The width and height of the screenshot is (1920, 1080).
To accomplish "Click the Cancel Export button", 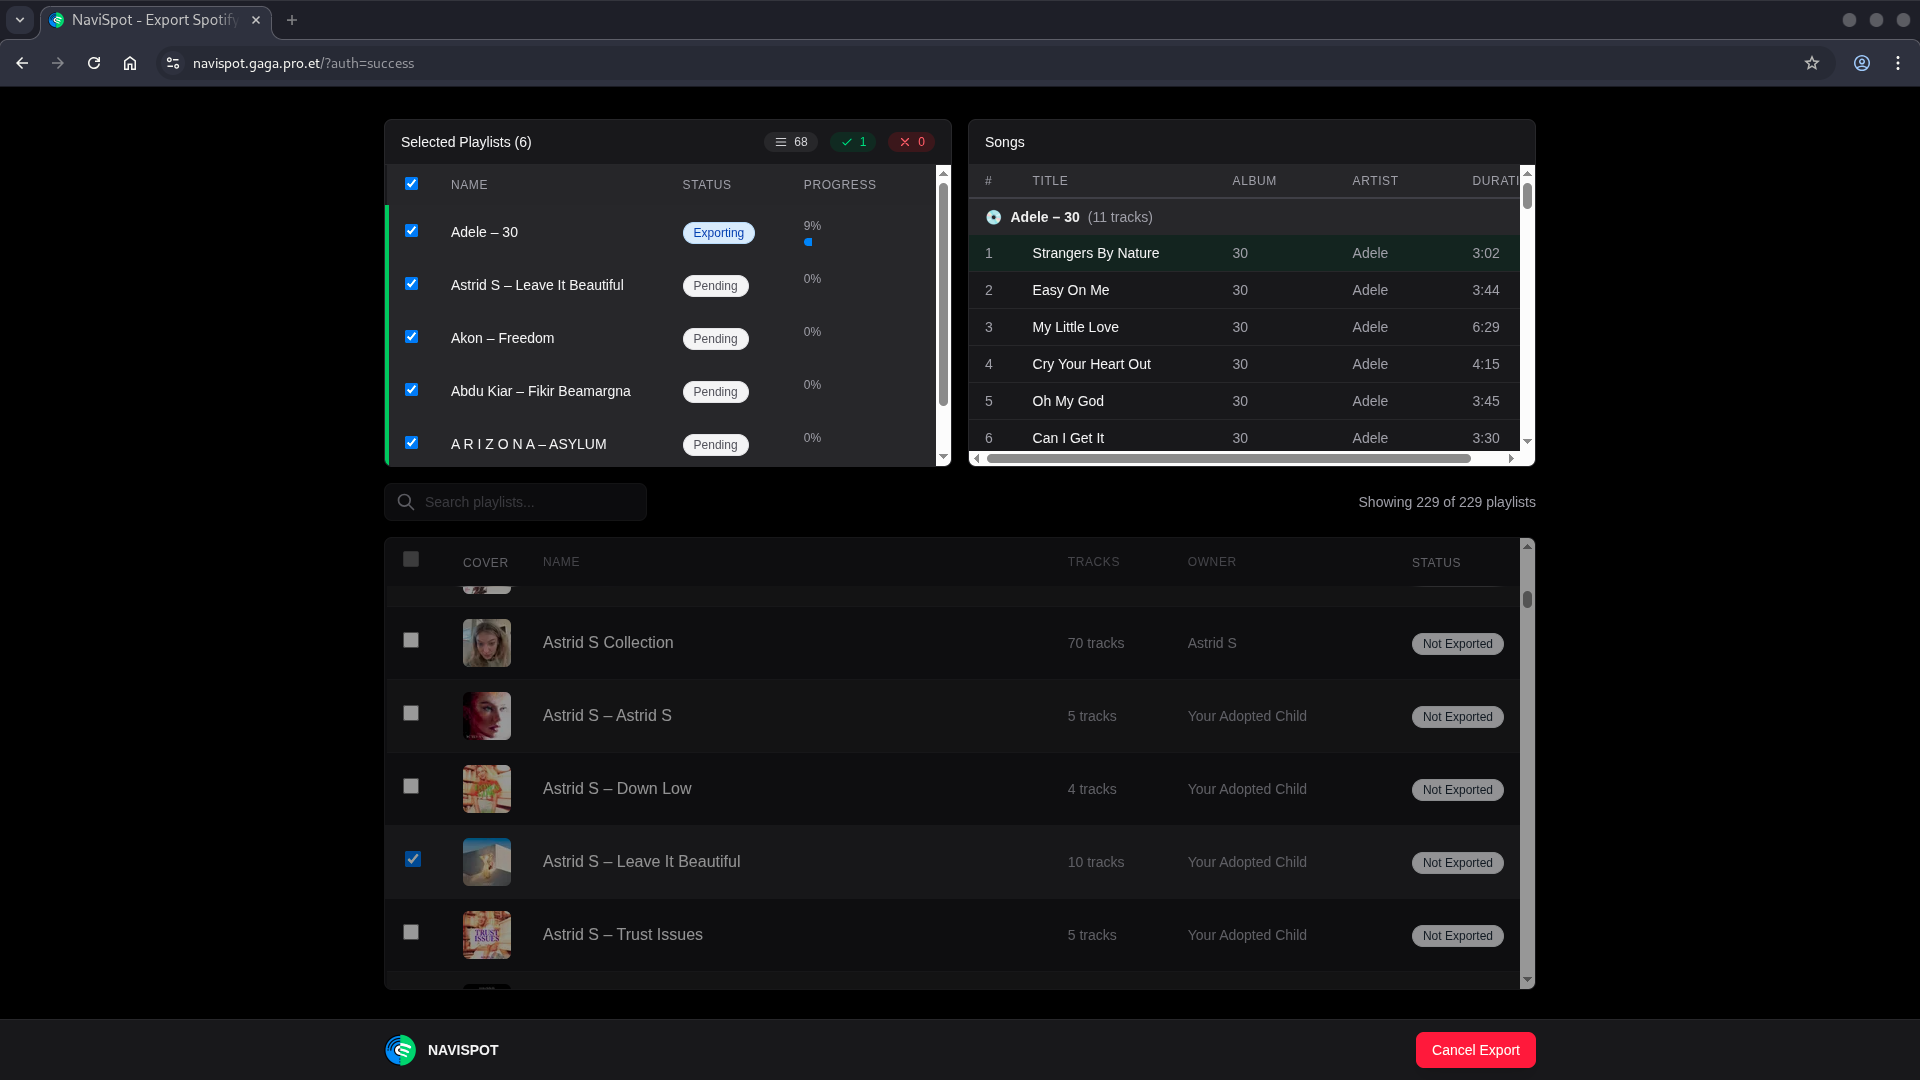I will click(1475, 1050).
